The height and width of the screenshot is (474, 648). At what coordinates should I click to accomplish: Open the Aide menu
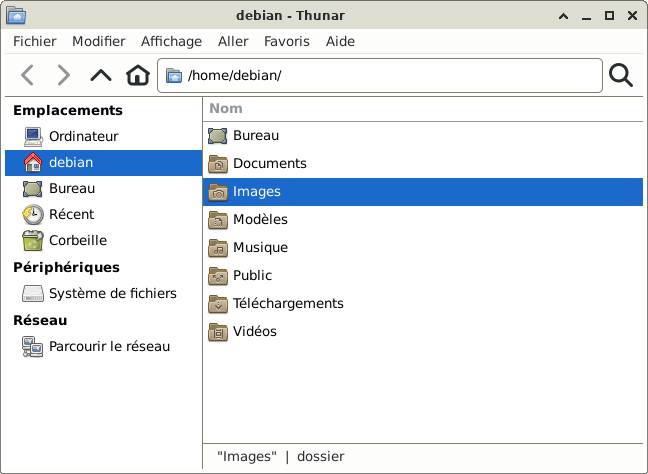[340, 41]
